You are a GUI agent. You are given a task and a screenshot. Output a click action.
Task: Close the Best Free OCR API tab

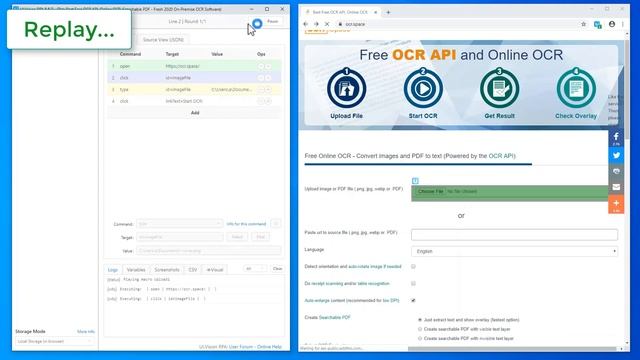point(375,12)
